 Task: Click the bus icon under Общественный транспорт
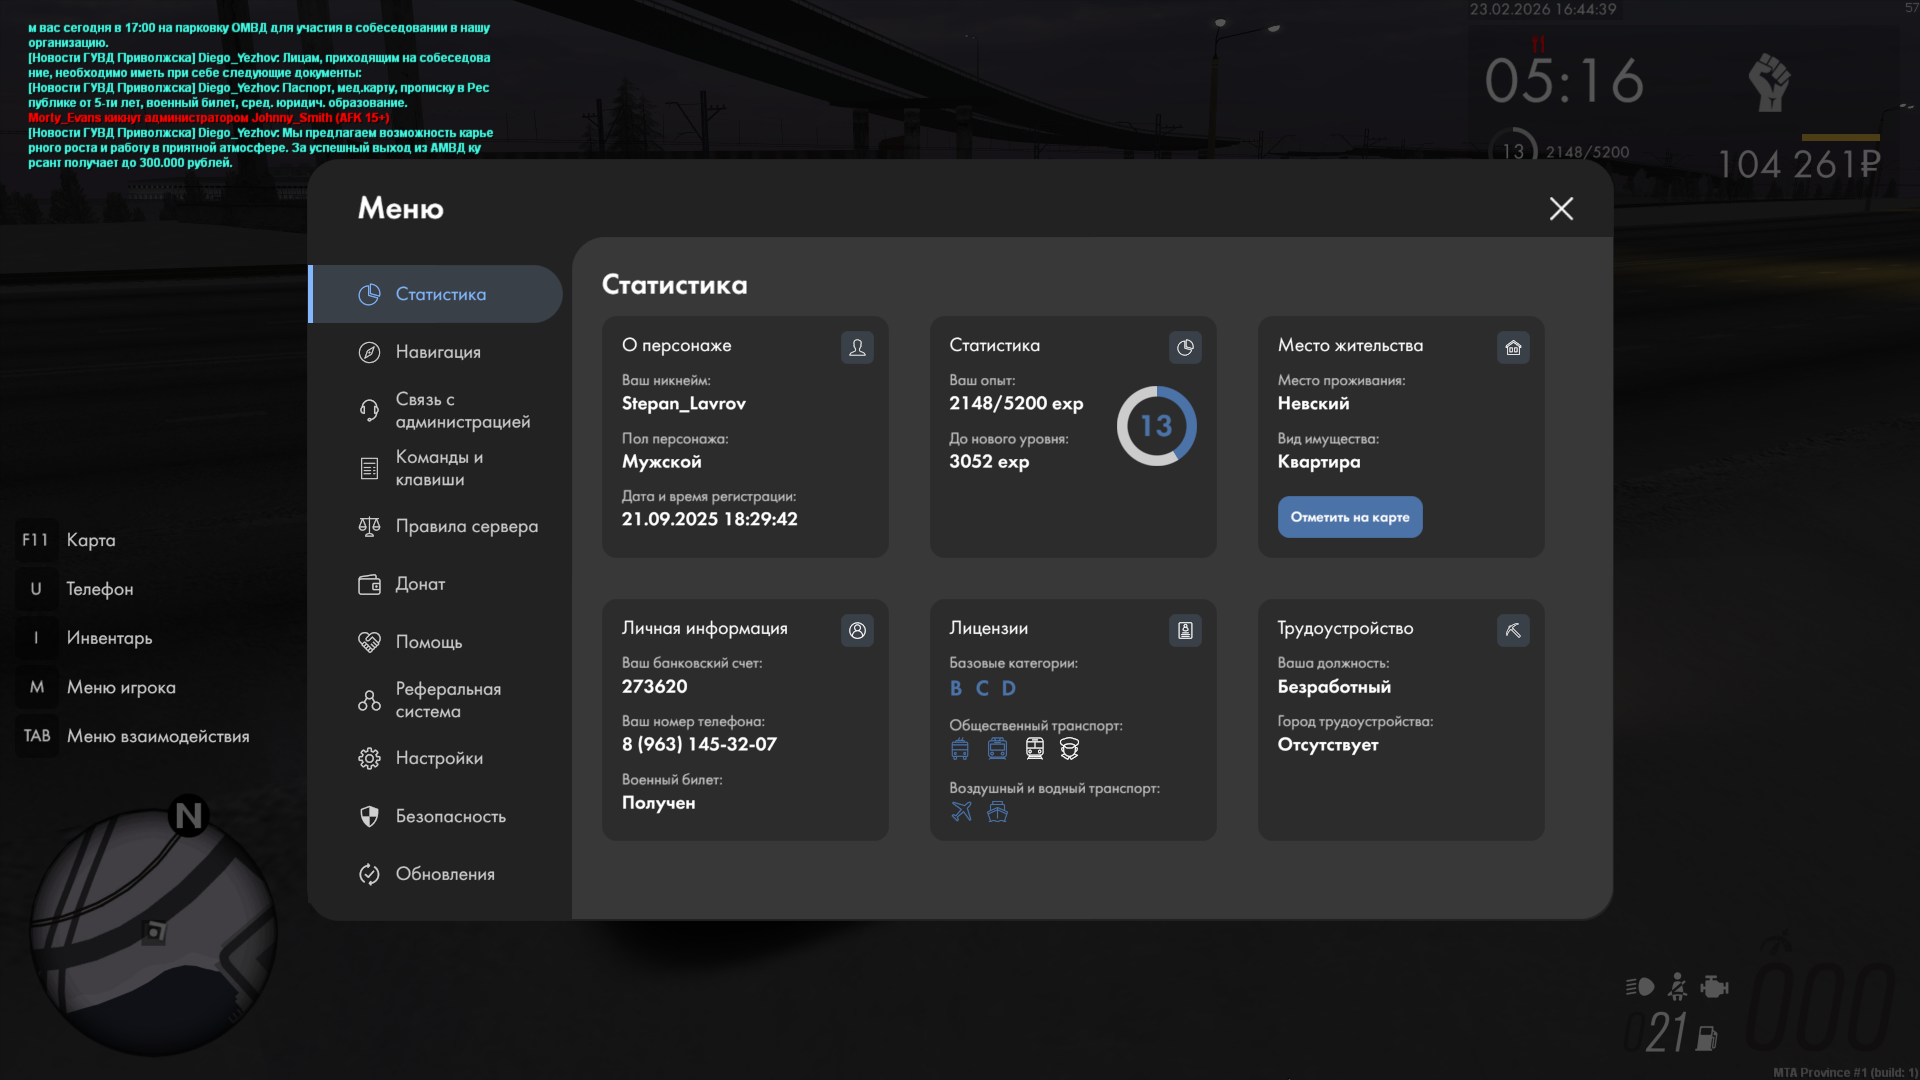[x=960, y=748]
